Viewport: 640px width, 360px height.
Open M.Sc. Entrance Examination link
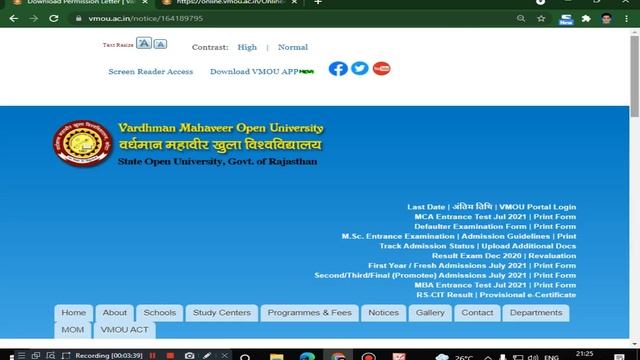click(x=398, y=236)
